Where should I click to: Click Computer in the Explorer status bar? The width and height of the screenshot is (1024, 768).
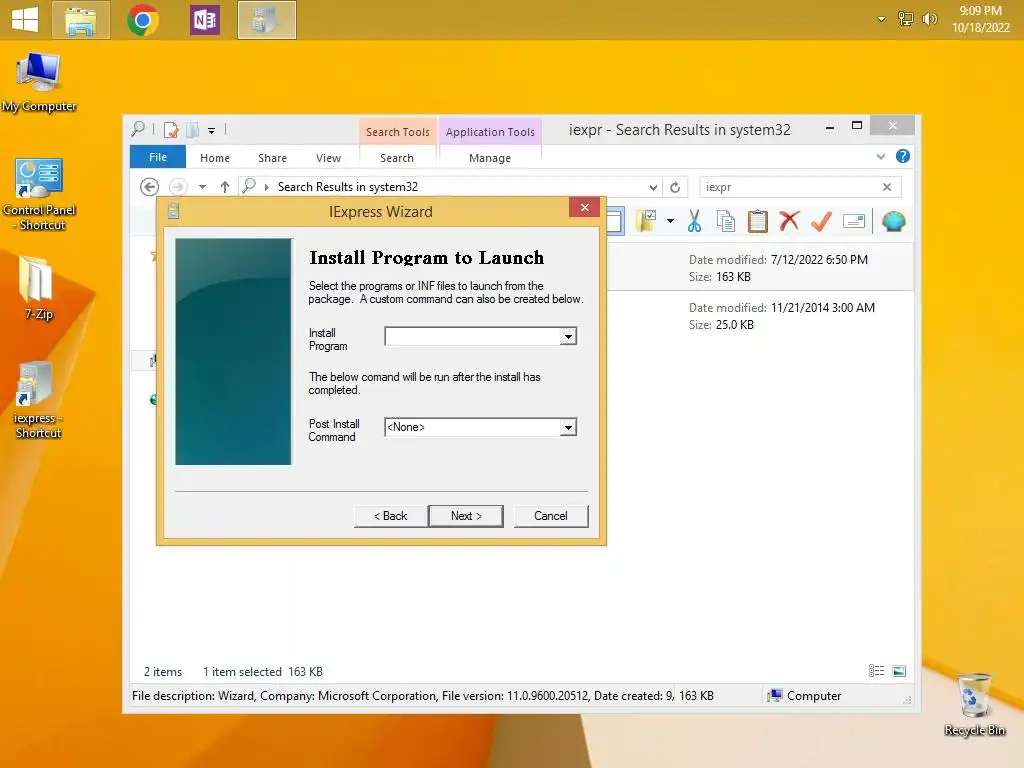click(805, 696)
